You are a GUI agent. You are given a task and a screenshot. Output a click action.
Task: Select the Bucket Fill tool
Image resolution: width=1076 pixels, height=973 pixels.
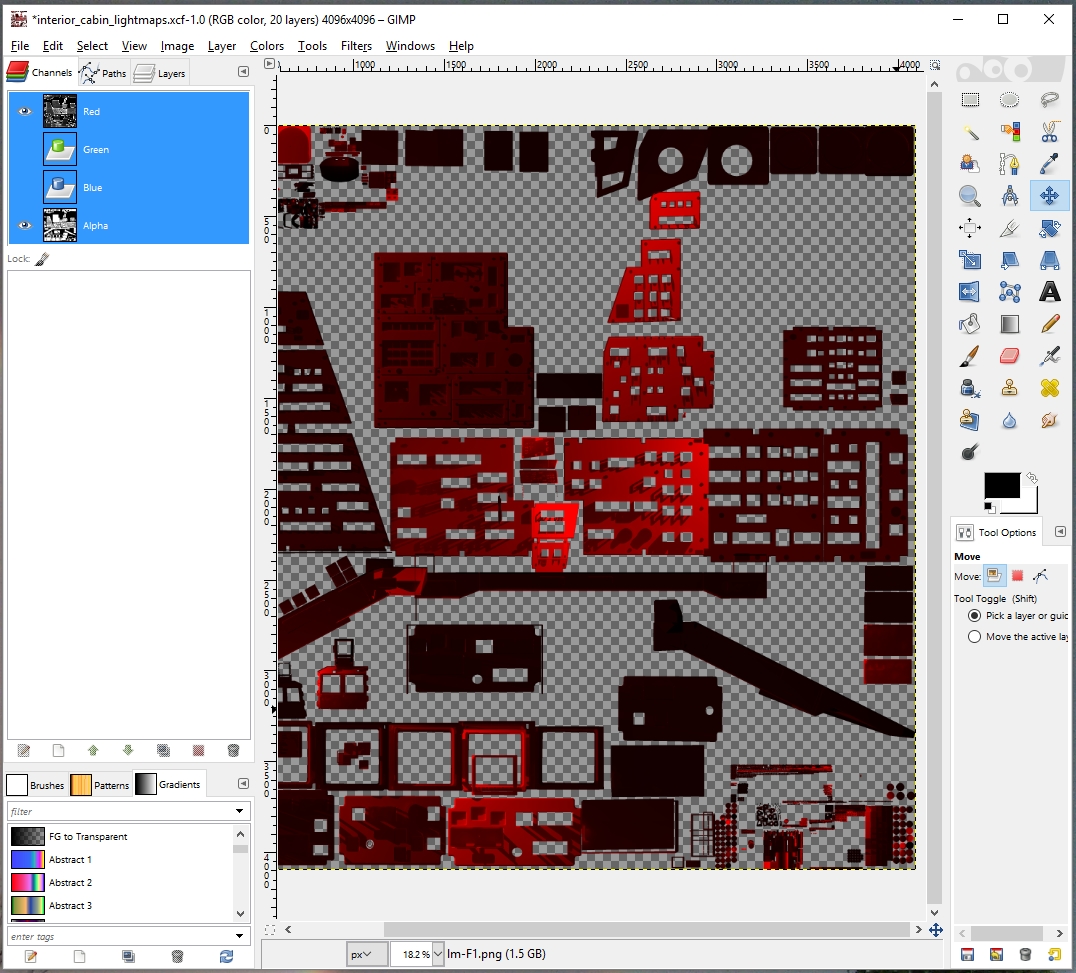[969, 324]
